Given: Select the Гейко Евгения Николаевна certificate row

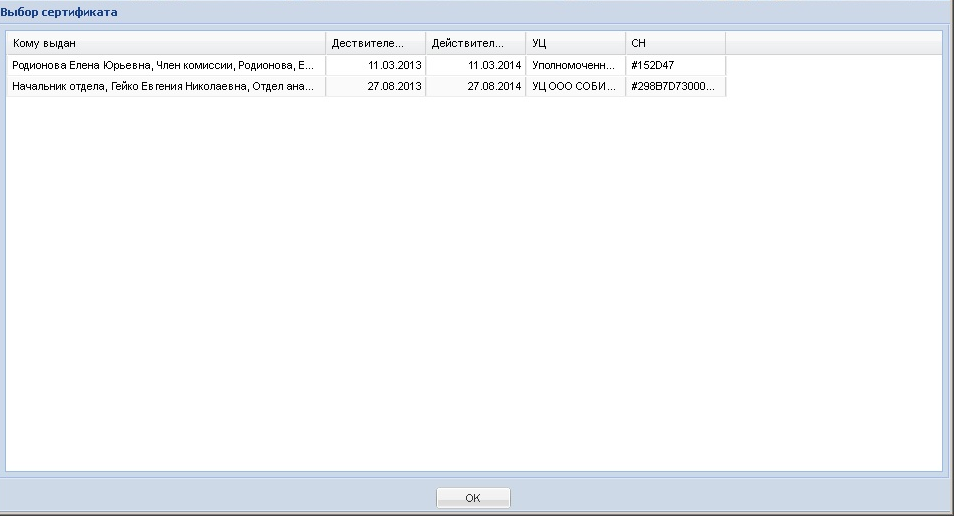Looking at the screenshot, I should click(x=163, y=87).
